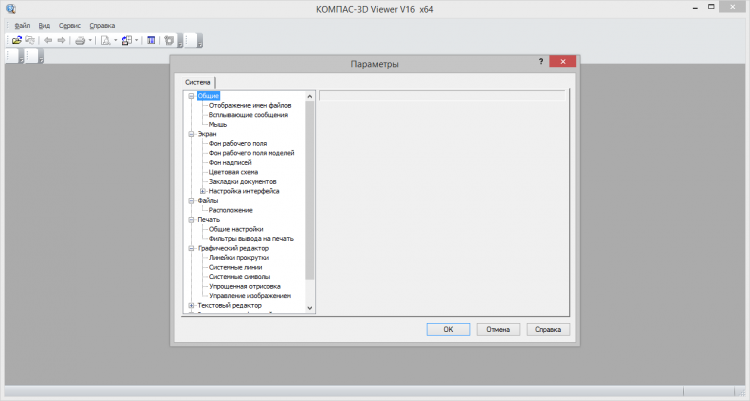Click the print preview page icon
This screenshot has height=401, width=750.
click(x=105, y=41)
